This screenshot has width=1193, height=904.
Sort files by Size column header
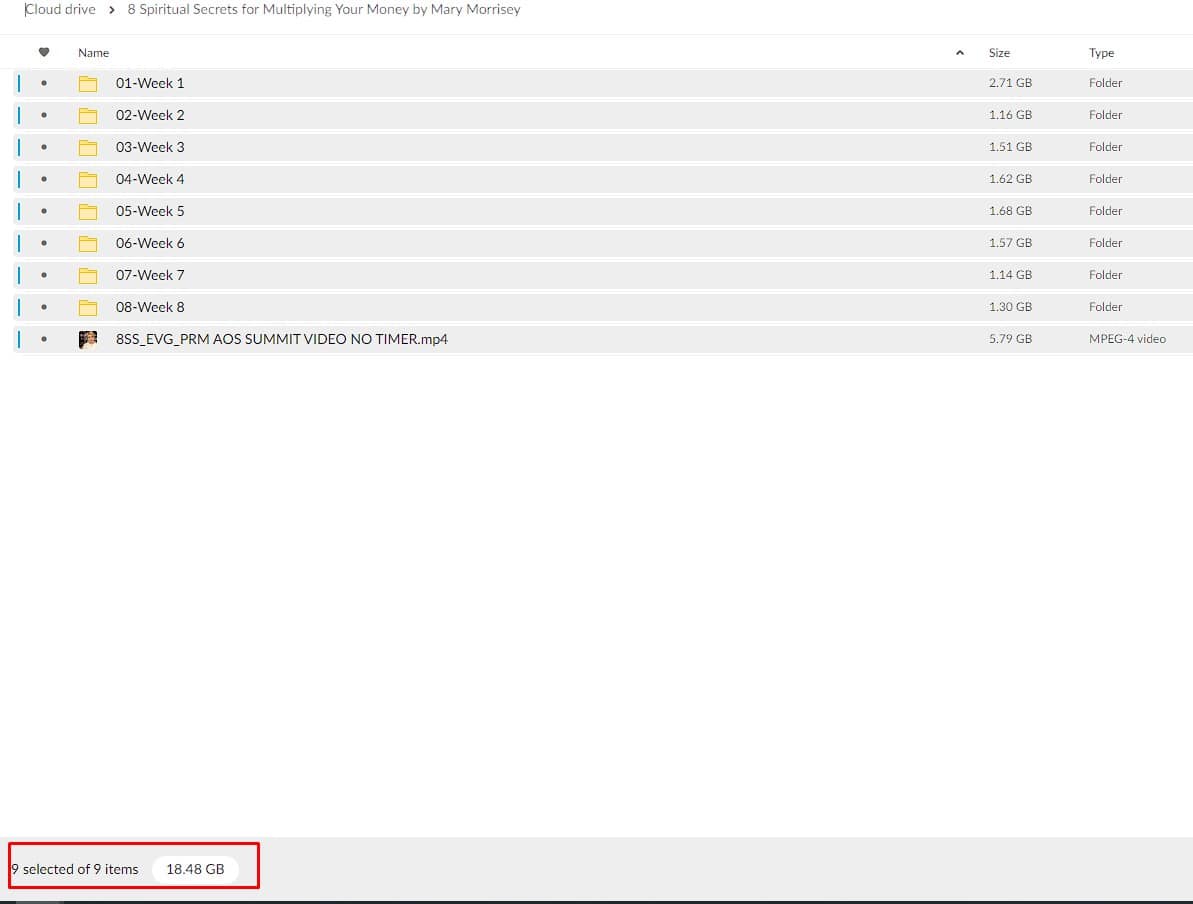(999, 53)
